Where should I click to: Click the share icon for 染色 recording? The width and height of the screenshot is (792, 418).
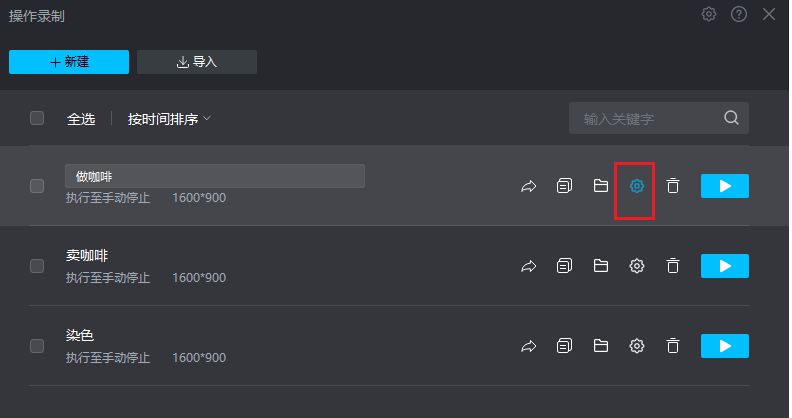click(529, 346)
